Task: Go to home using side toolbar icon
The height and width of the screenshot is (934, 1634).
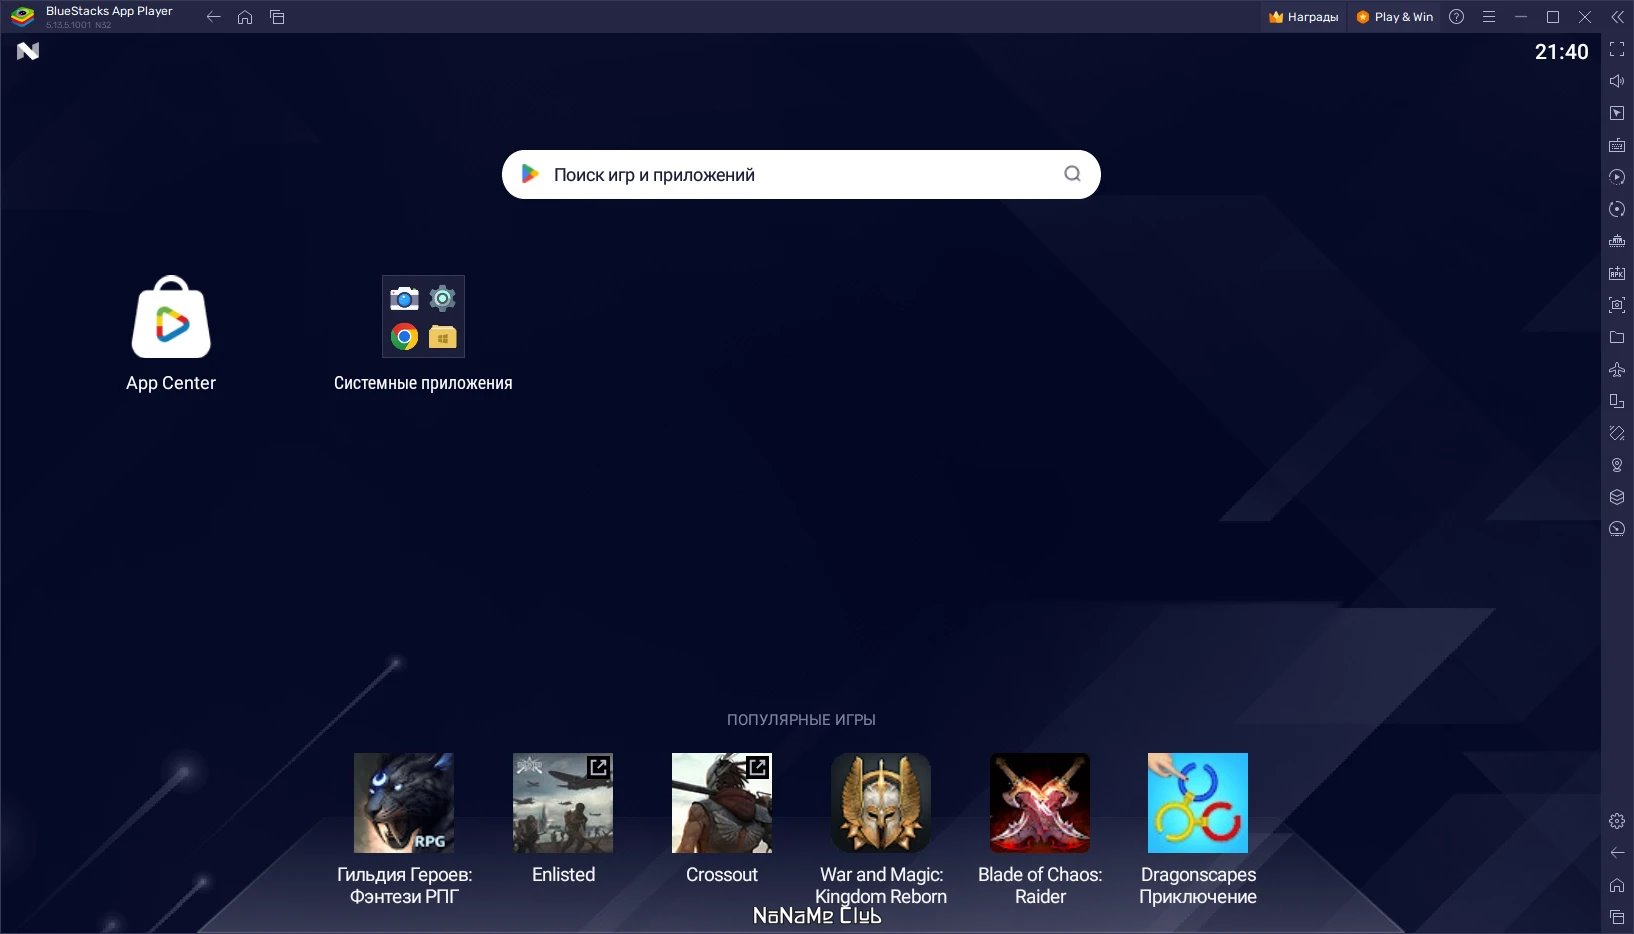Action: 1617,885
